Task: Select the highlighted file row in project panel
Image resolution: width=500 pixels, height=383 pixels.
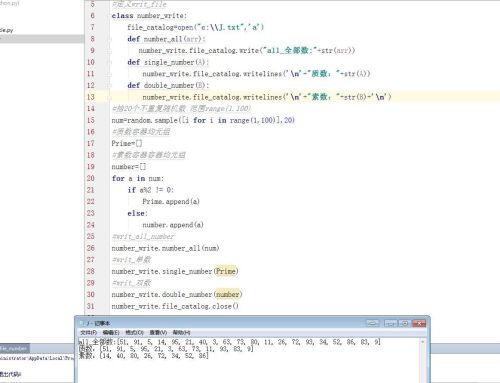Action: (42, 39)
